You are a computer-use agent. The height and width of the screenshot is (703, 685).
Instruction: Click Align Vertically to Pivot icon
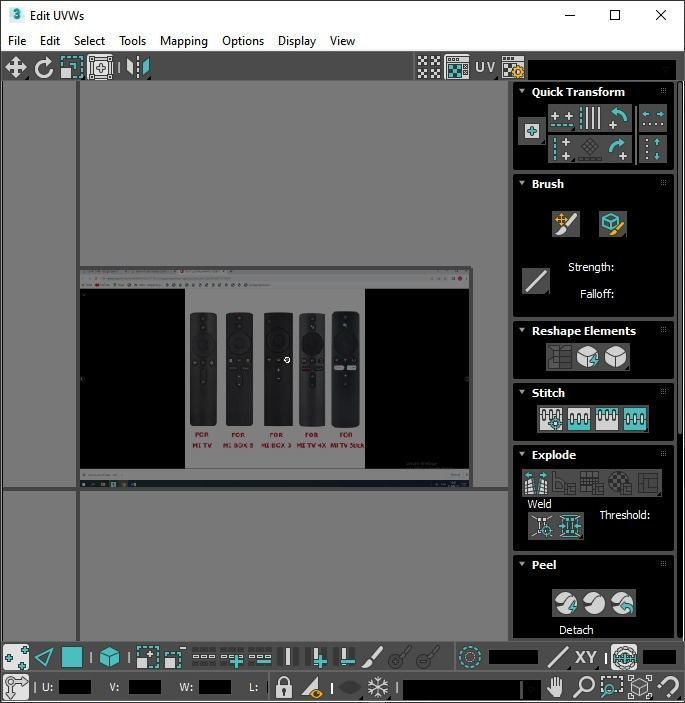point(562,149)
